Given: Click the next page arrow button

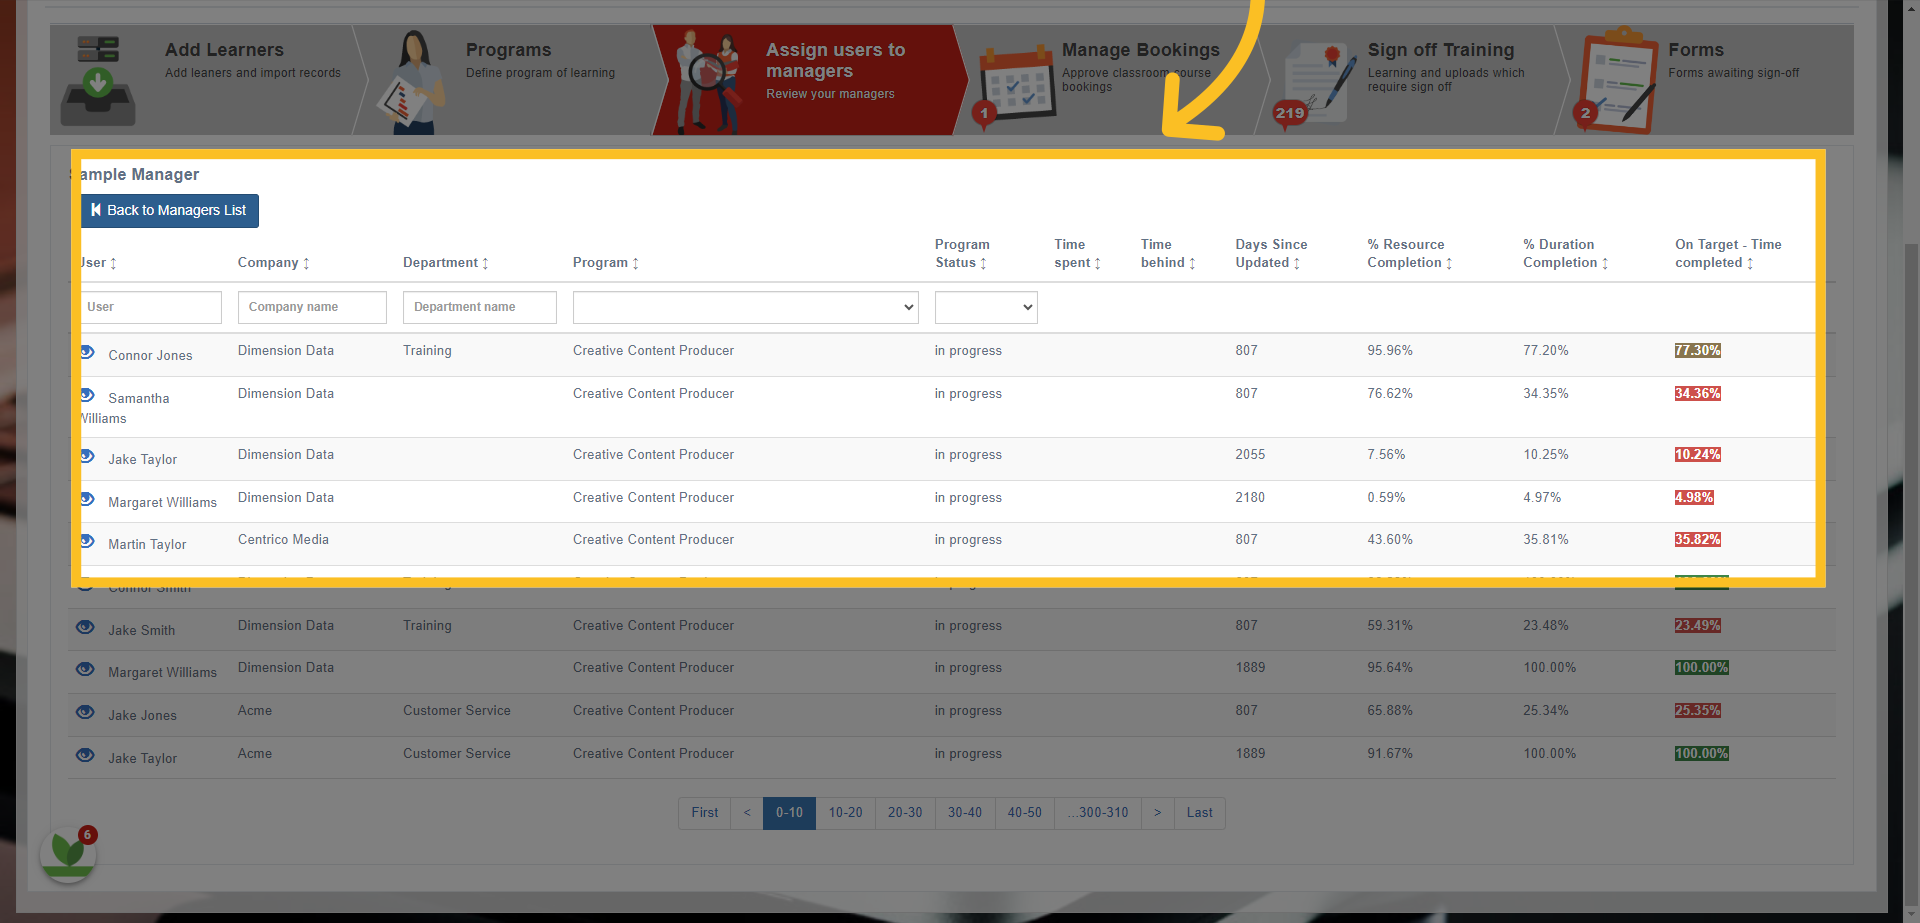Looking at the screenshot, I should coord(1158,813).
